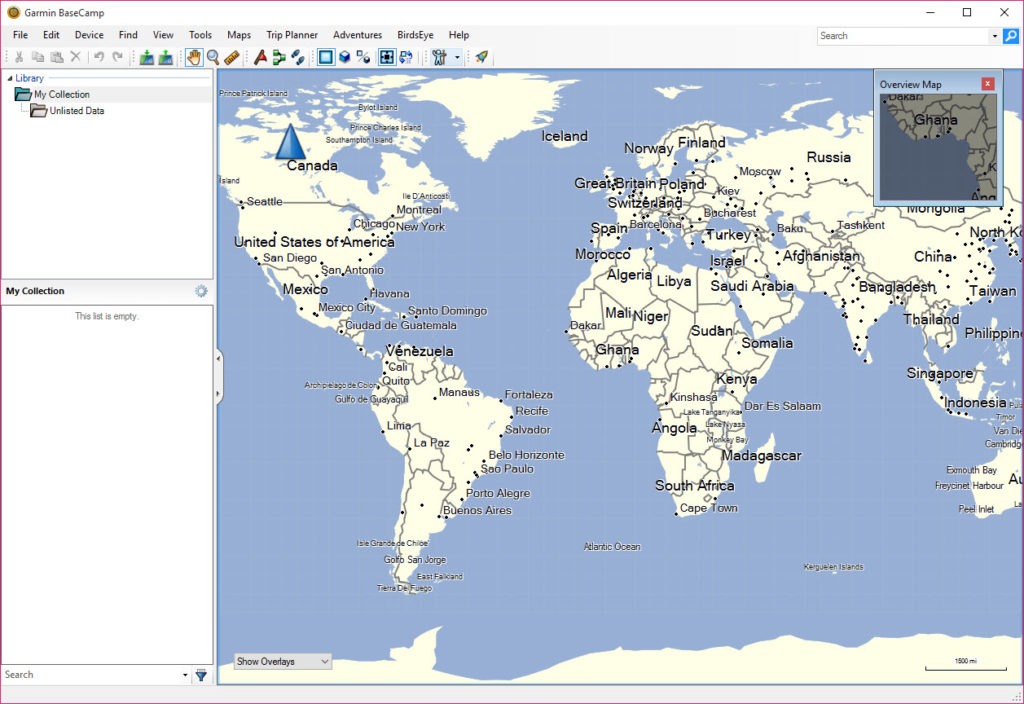Select My Collection folder in library
This screenshot has width=1024, height=704.
pos(62,95)
